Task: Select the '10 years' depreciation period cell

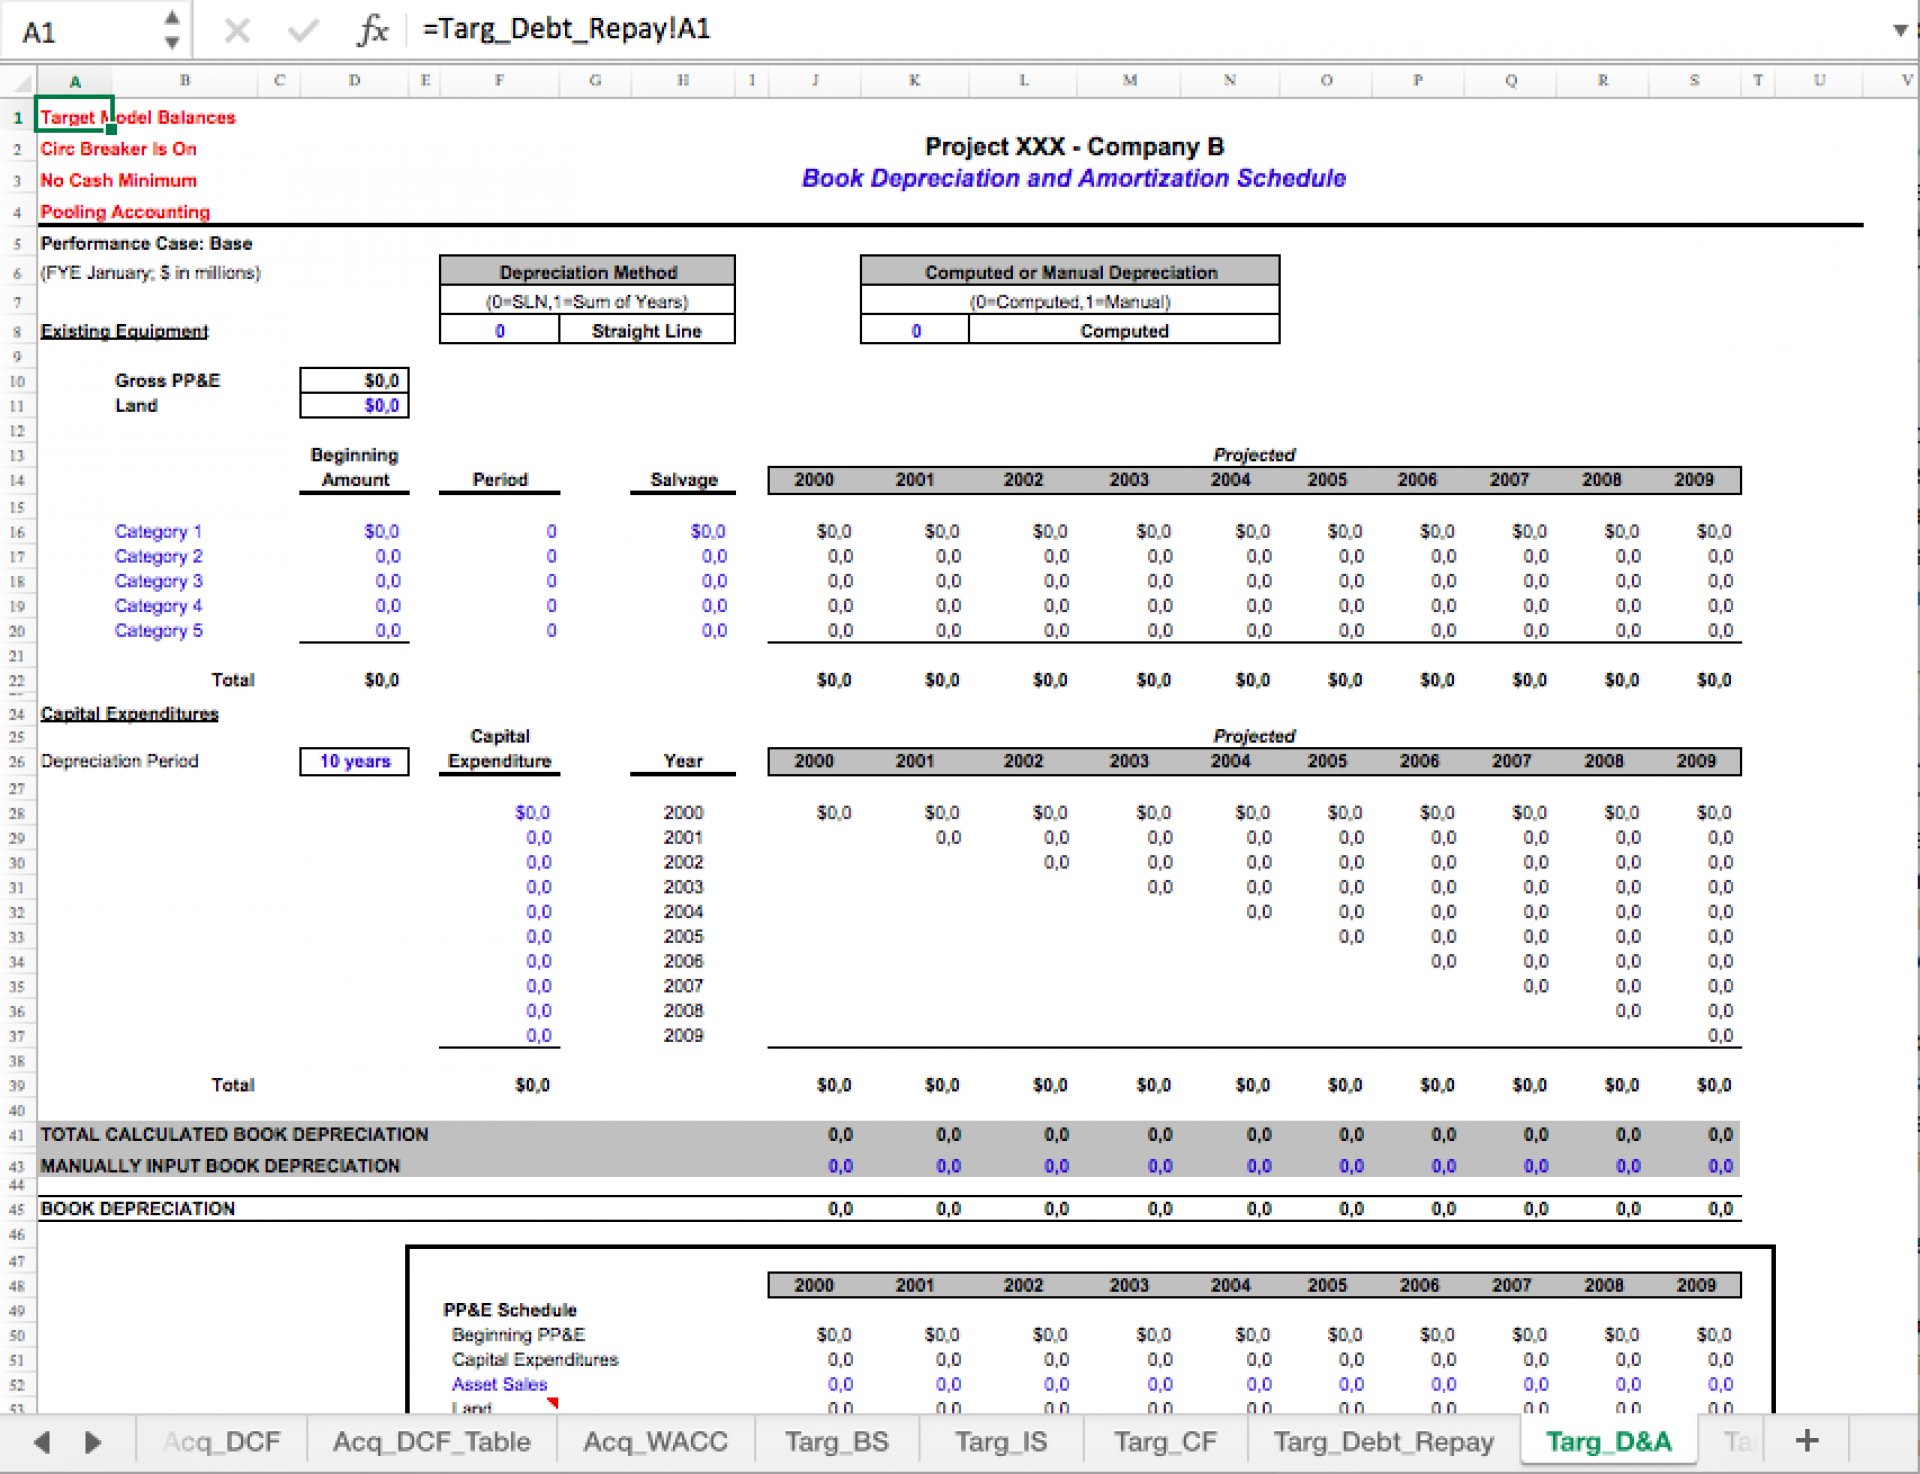Action: pyautogui.click(x=354, y=761)
